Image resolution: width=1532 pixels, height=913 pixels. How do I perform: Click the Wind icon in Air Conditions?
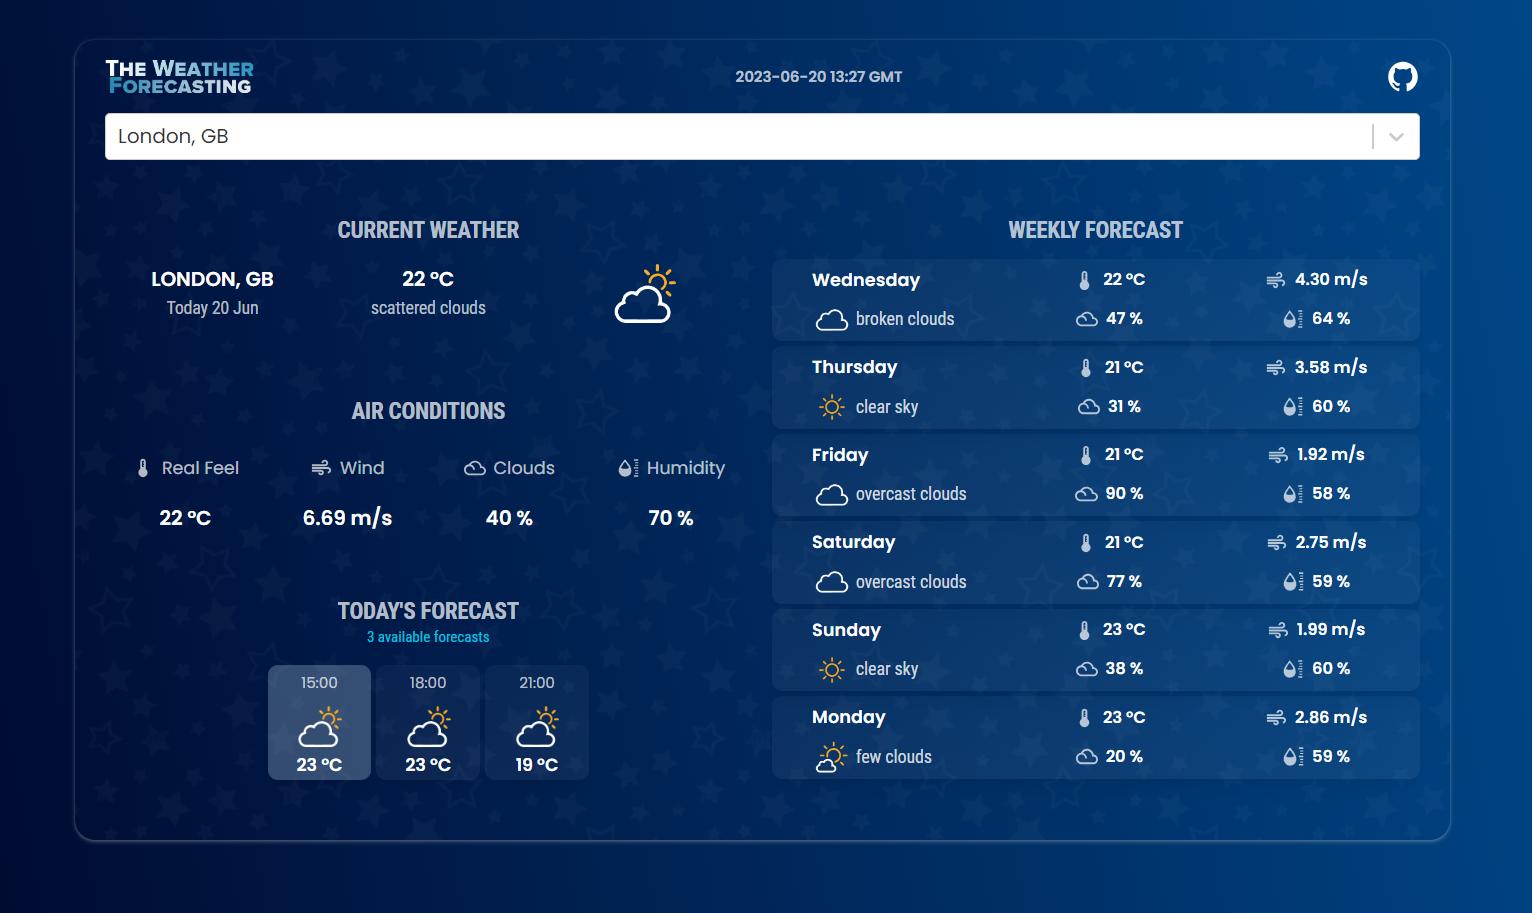click(320, 467)
